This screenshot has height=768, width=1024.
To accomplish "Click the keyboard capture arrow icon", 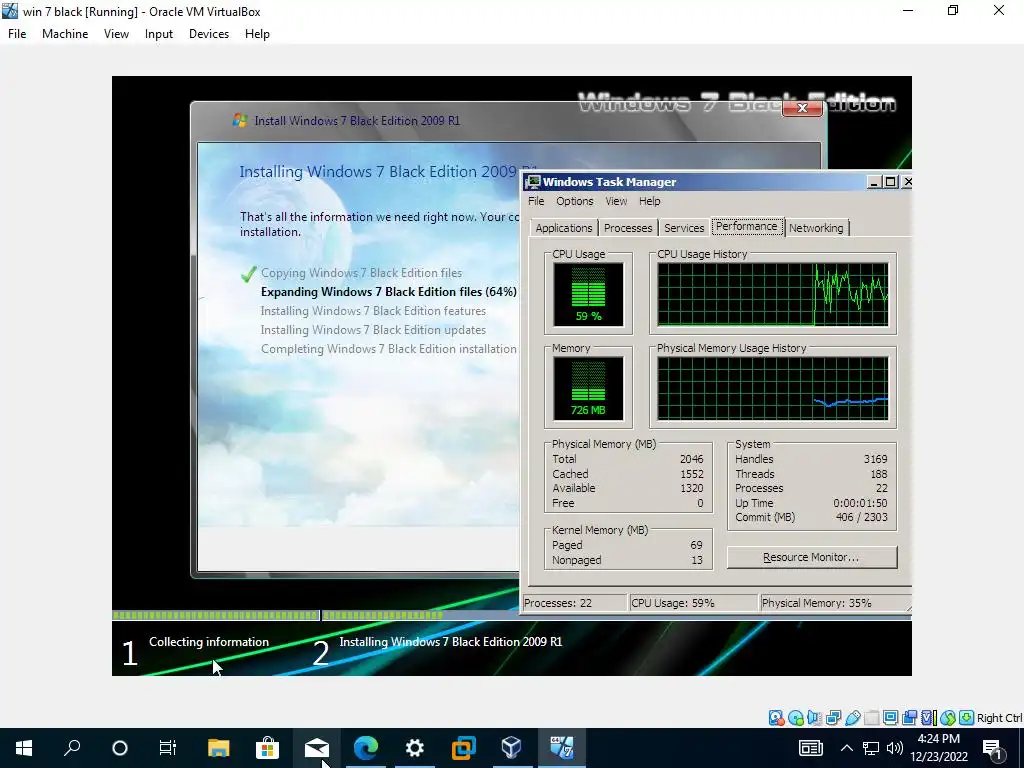I will coord(967,718).
